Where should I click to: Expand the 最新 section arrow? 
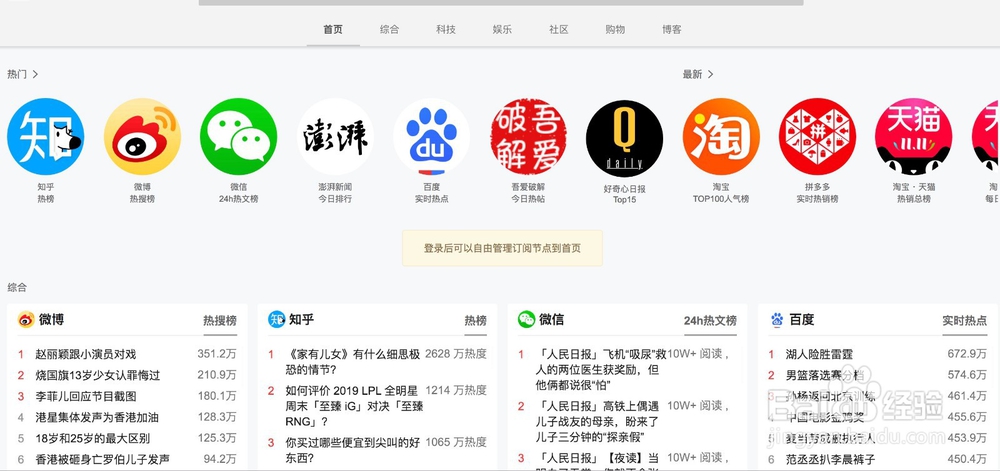pos(710,74)
